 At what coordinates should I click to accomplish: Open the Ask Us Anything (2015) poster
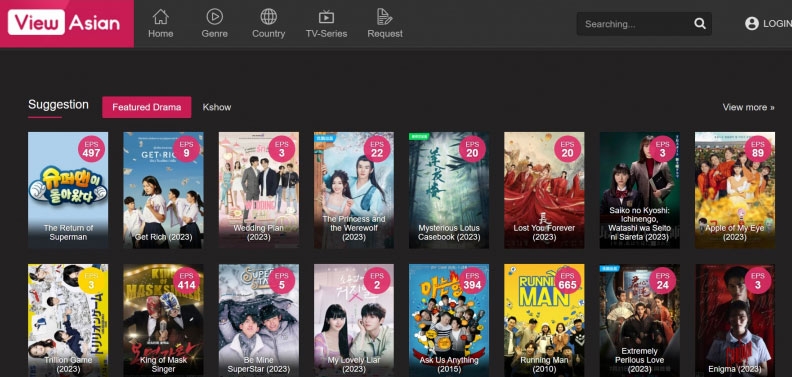pos(449,320)
